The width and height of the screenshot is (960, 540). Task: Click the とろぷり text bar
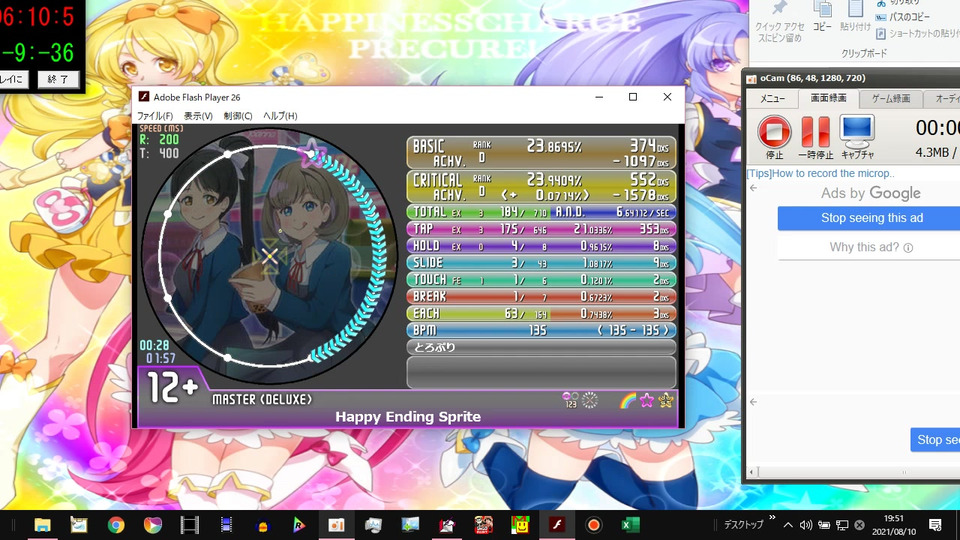pyautogui.click(x=541, y=347)
